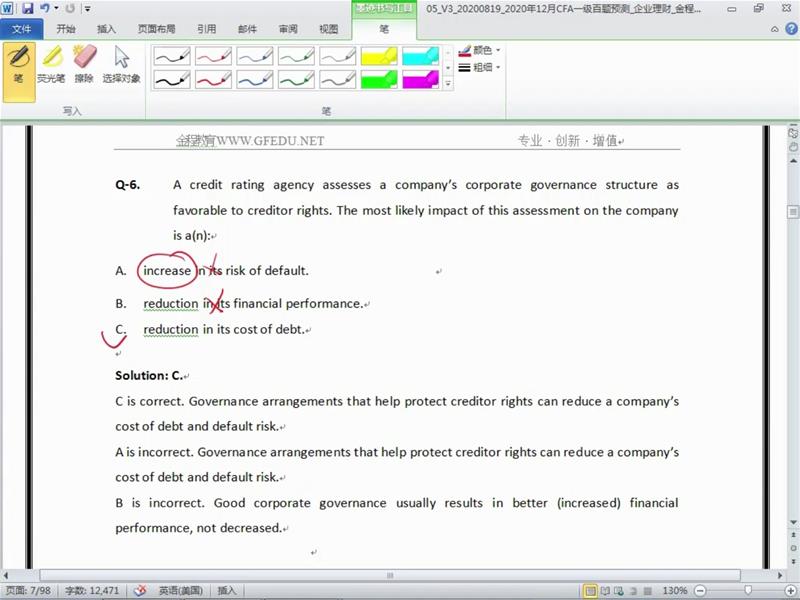Select the 荧光笔 highlighter tool
This screenshot has width=800, height=600.
pyautogui.click(x=51, y=64)
